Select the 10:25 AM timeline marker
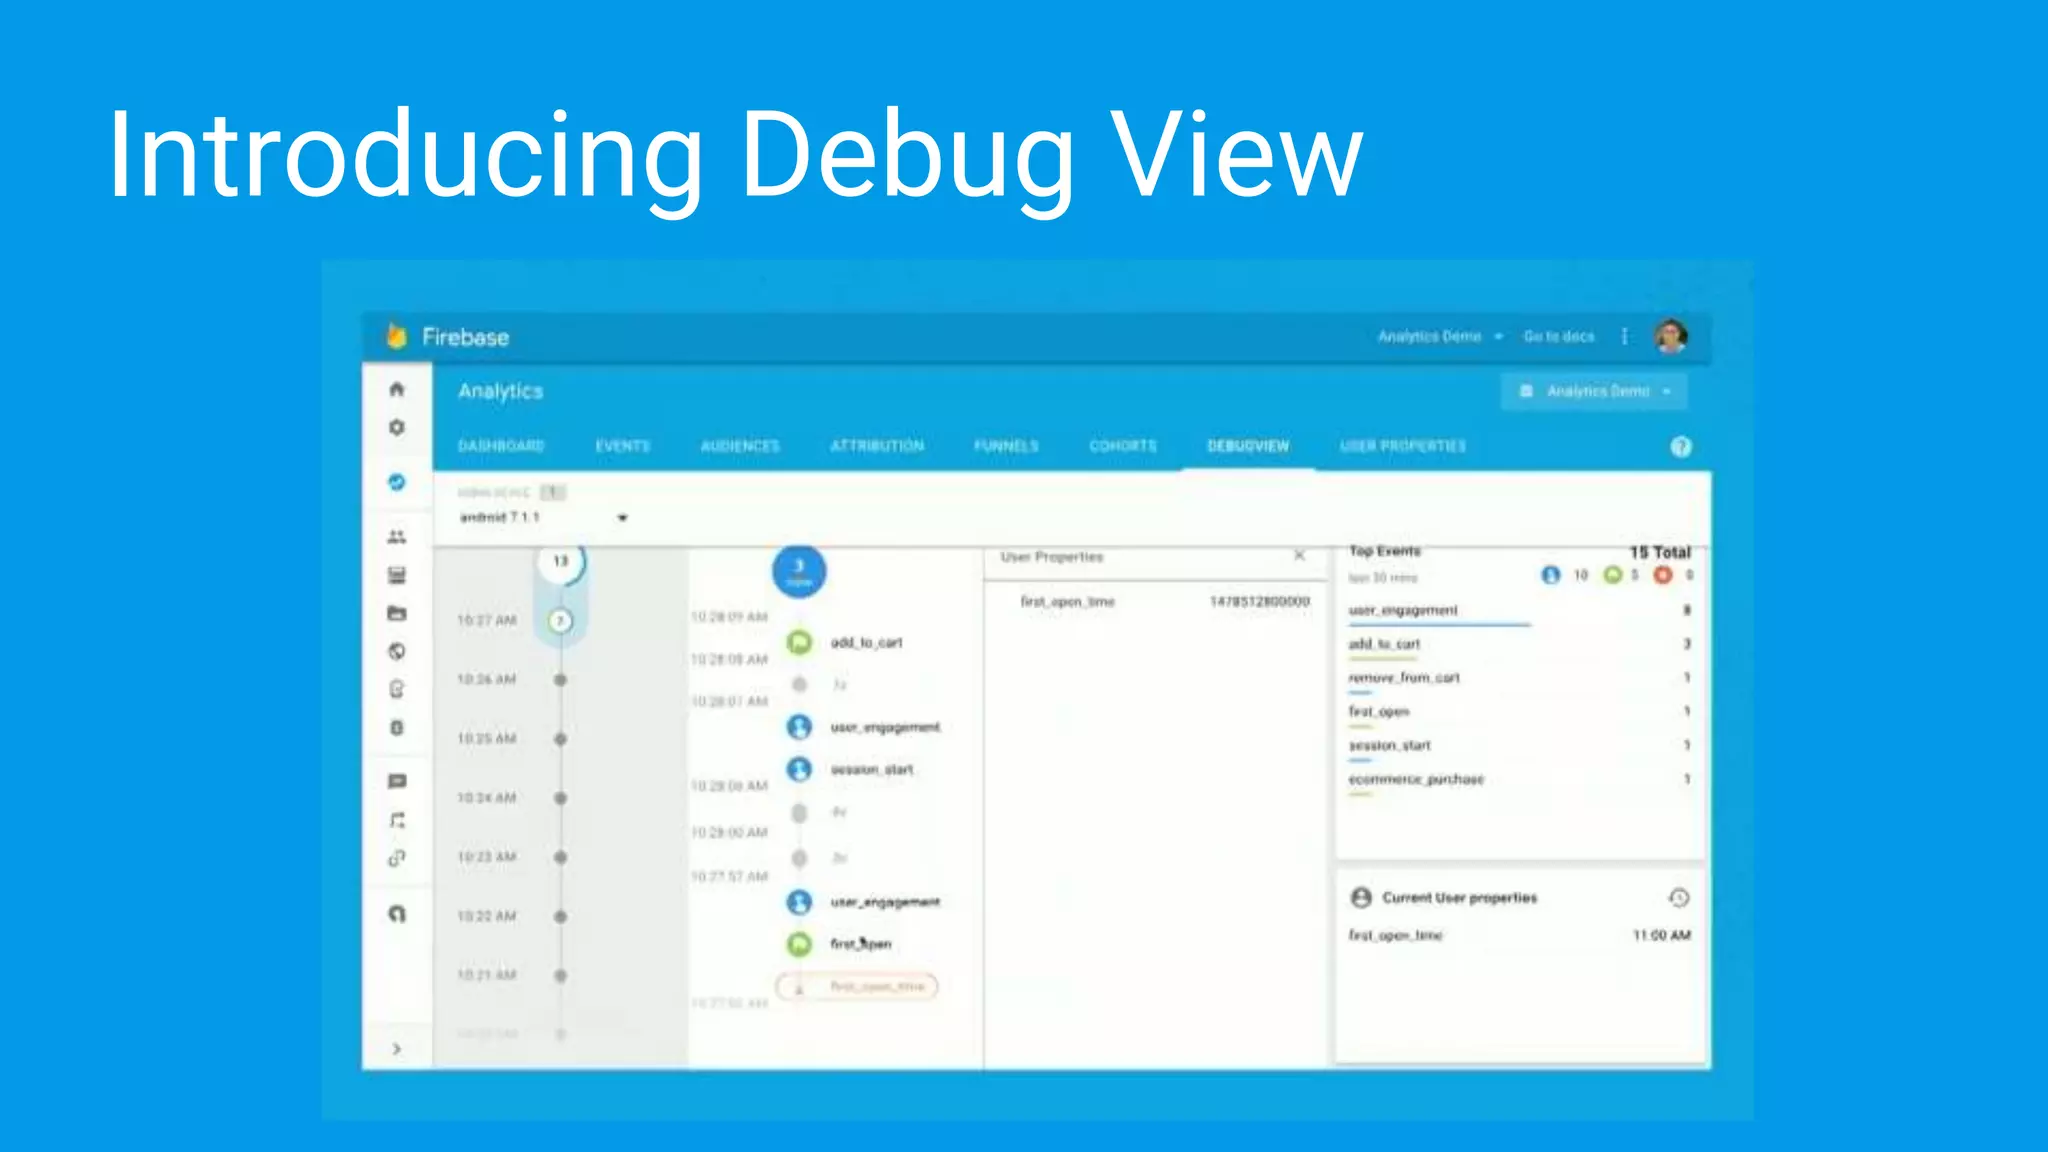This screenshot has width=2048, height=1152. pyautogui.click(x=560, y=739)
